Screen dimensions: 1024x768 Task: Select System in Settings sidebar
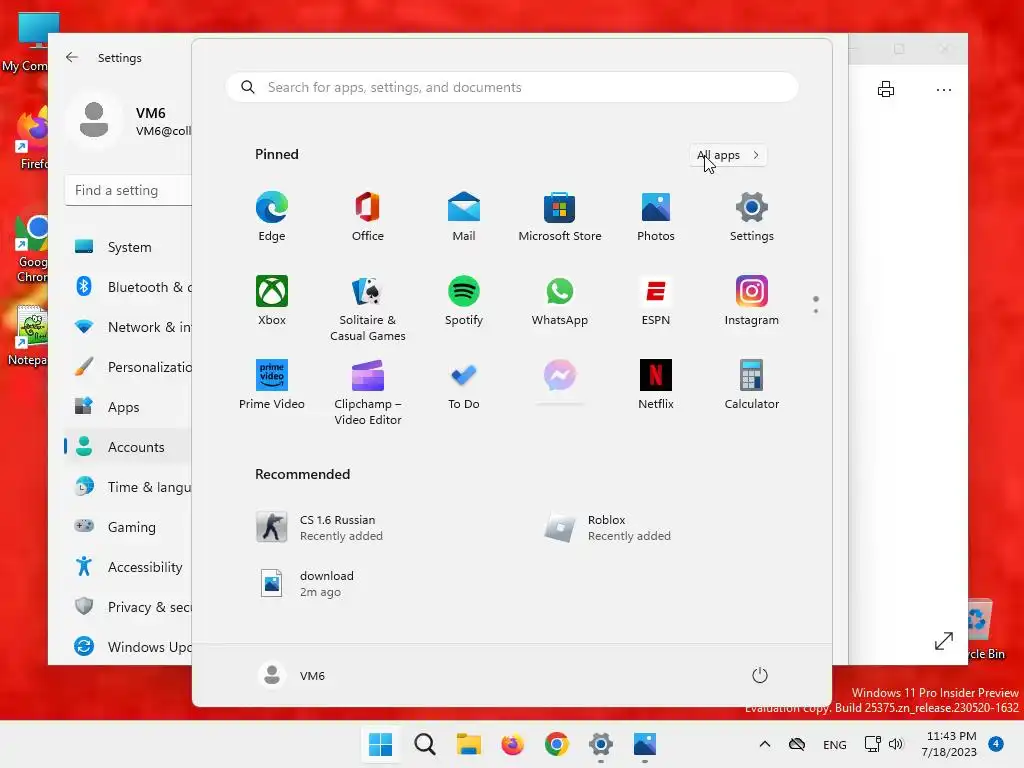click(129, 247)
